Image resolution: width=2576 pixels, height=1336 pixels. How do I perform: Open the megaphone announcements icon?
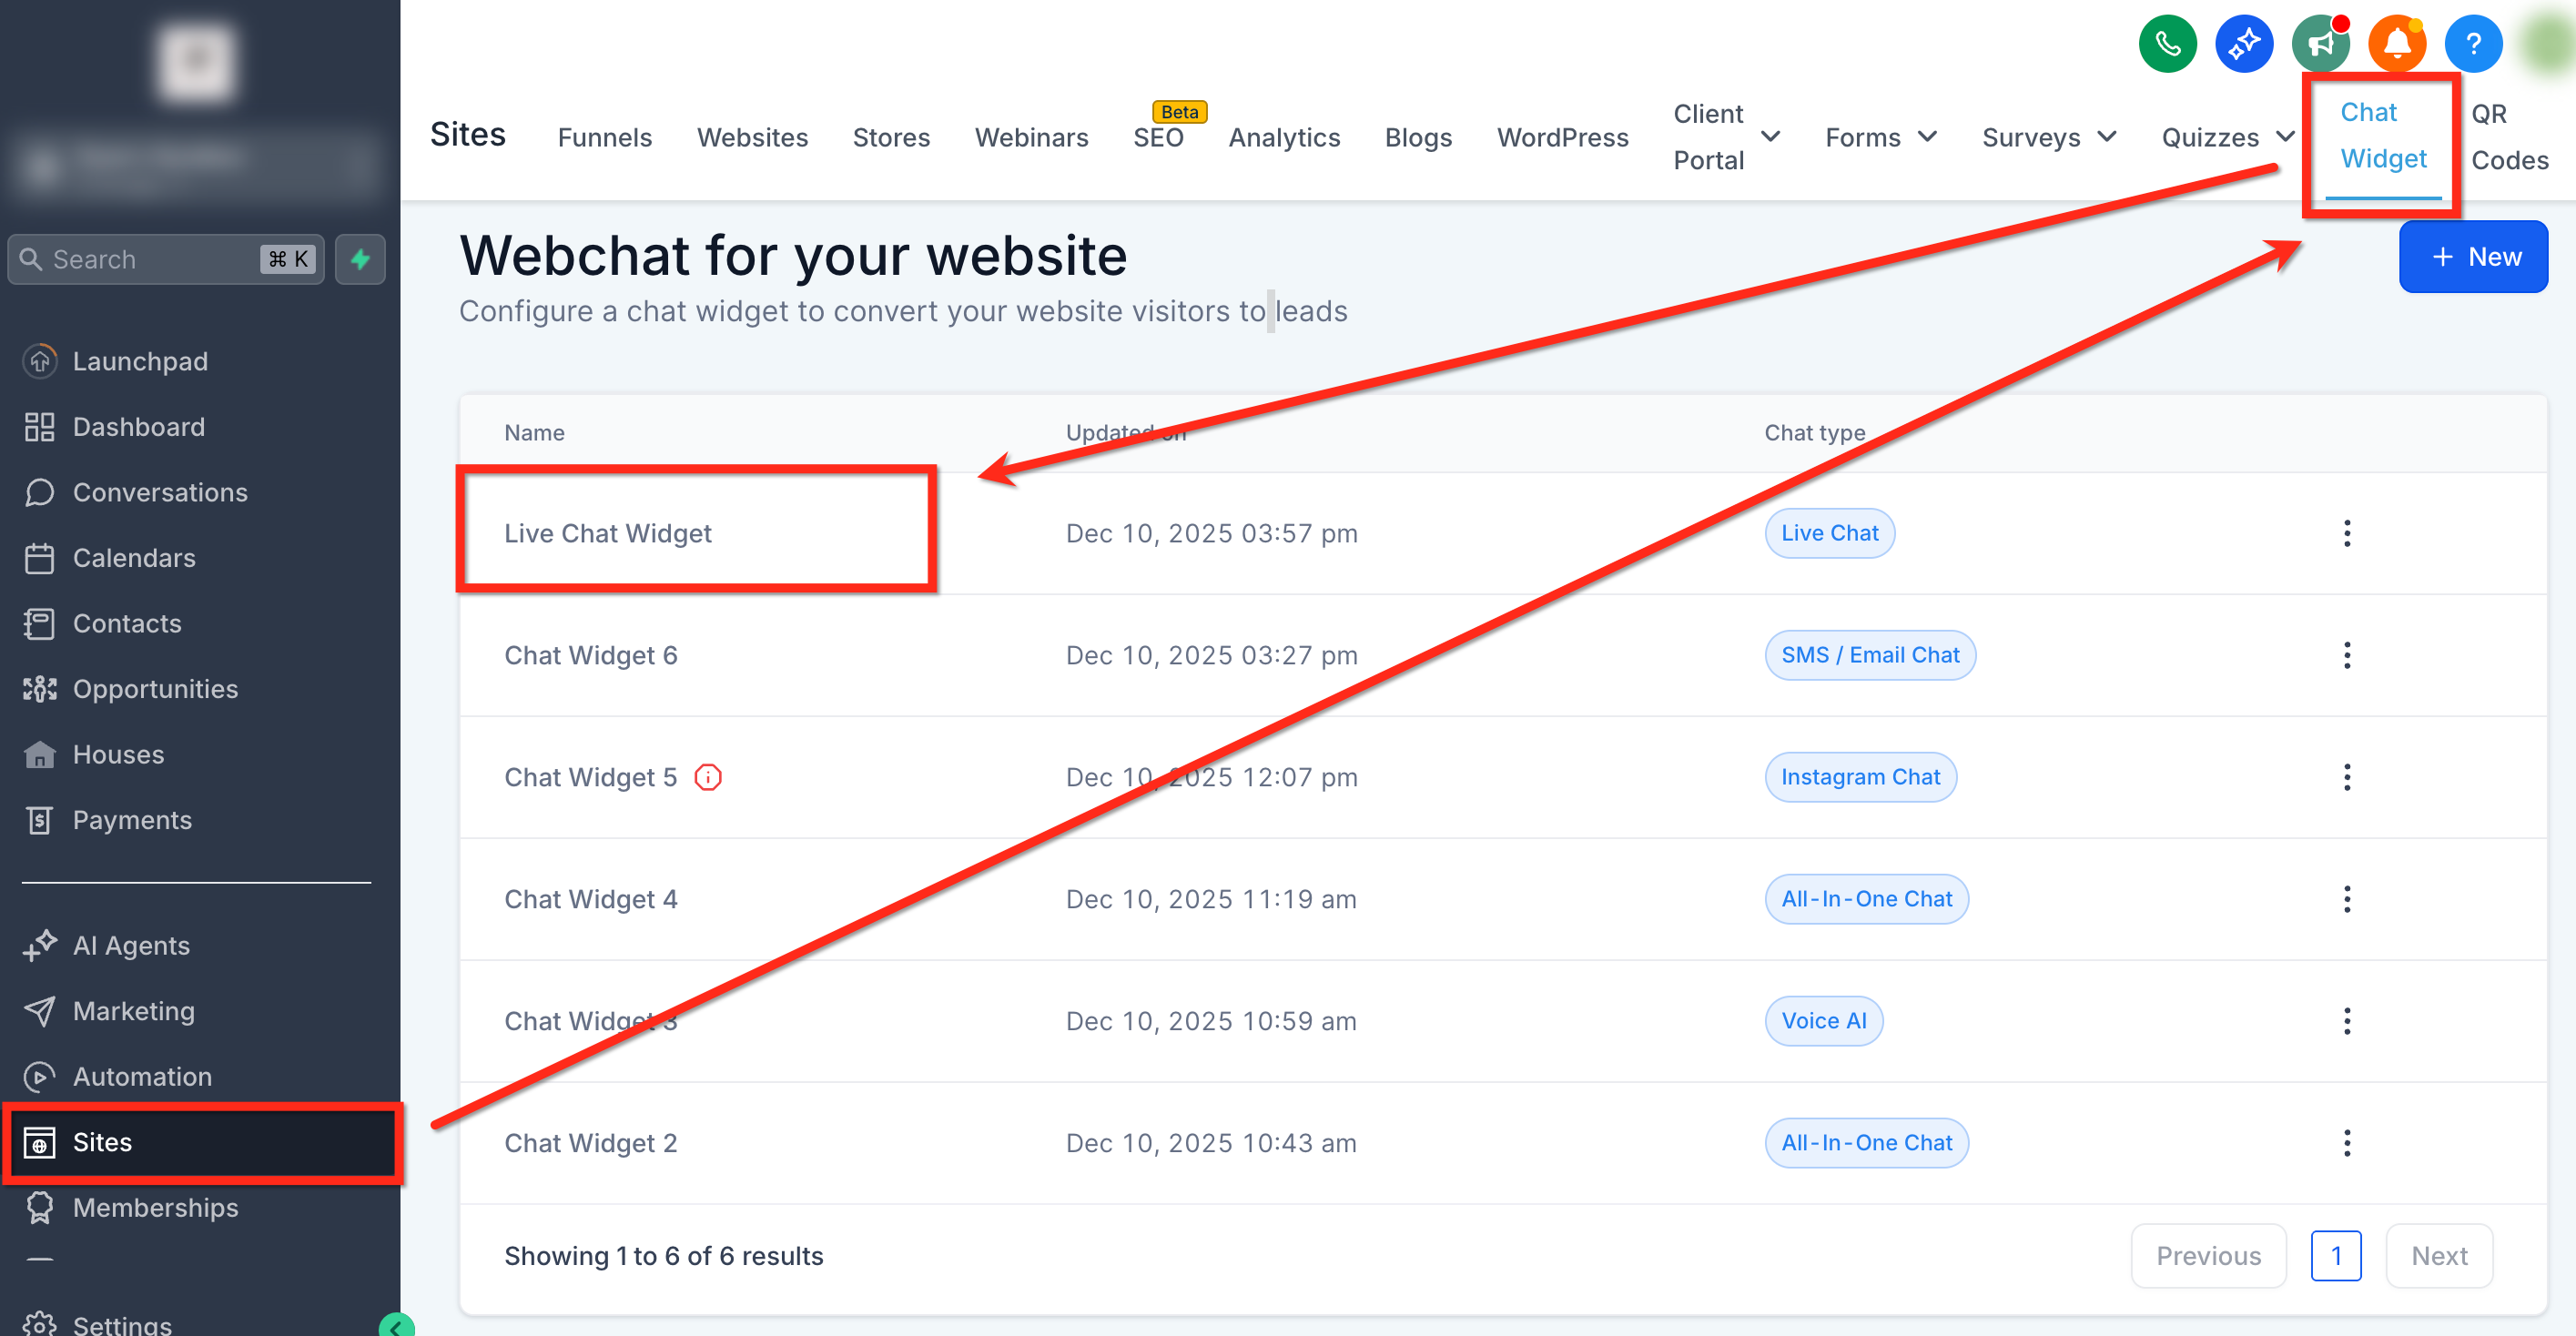pyautogui.click(x=2320, y=44)
